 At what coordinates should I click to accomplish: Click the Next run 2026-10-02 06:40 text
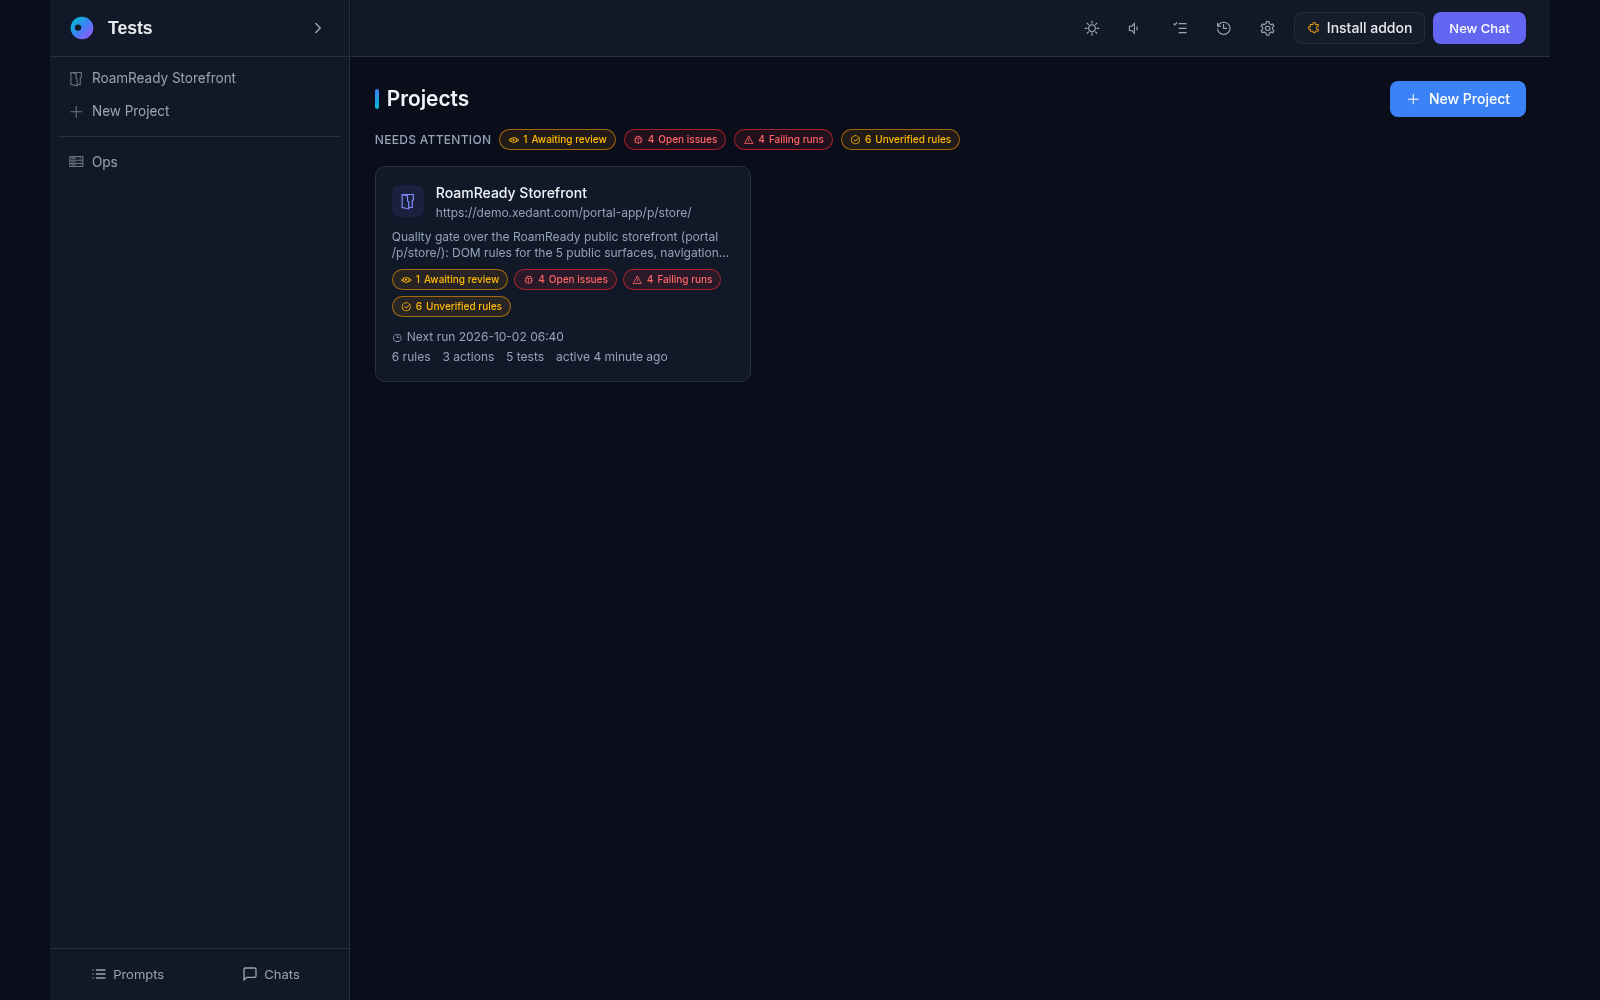pos(485,337)
